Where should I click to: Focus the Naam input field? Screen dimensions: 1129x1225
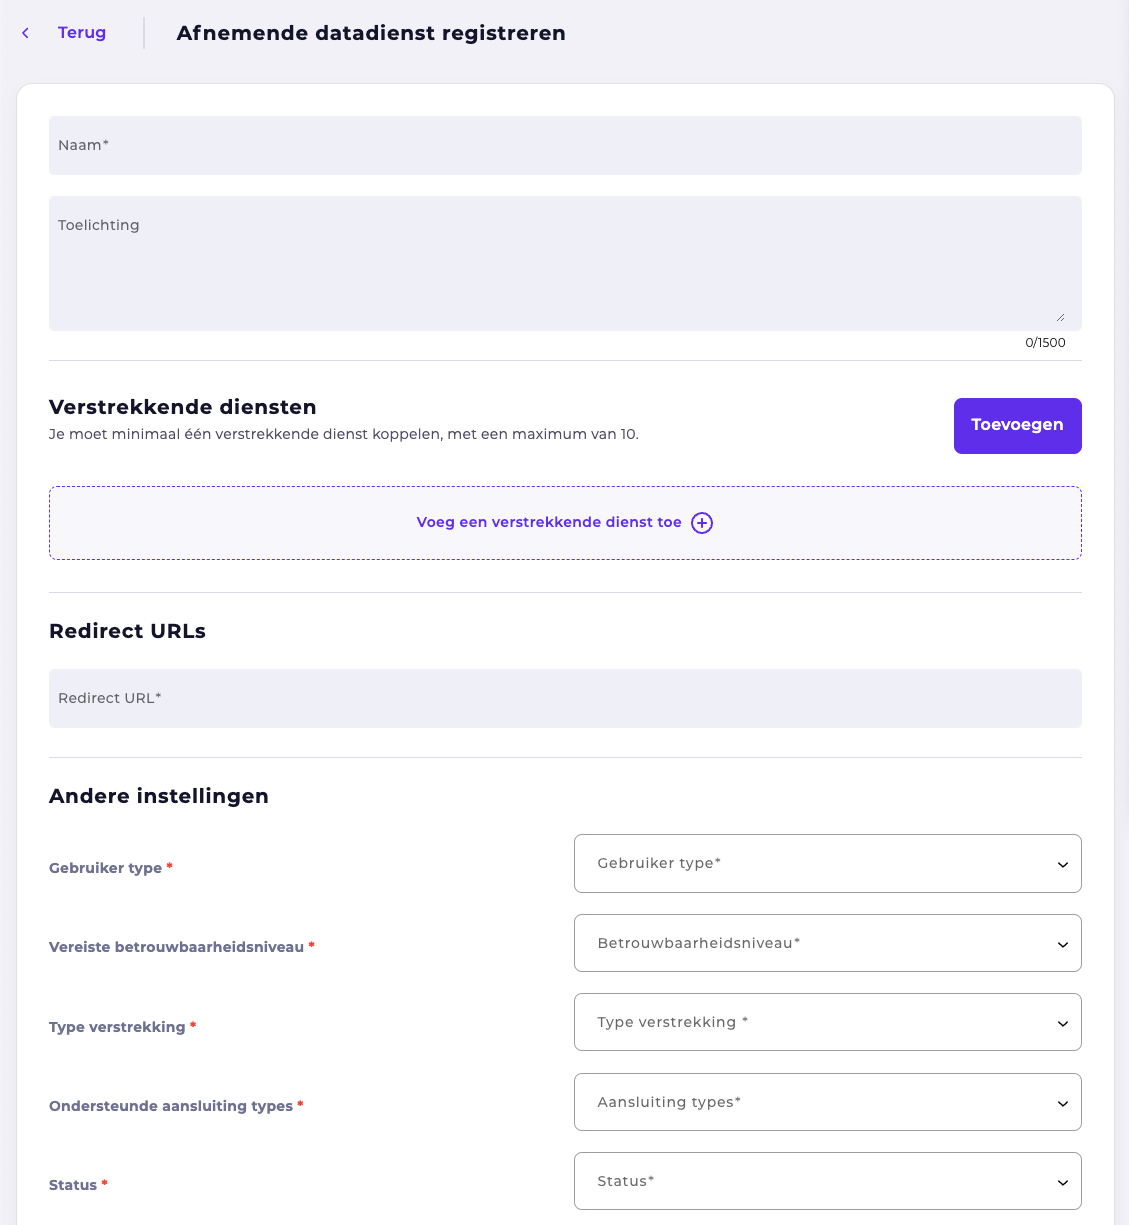[x=565, y=145]
